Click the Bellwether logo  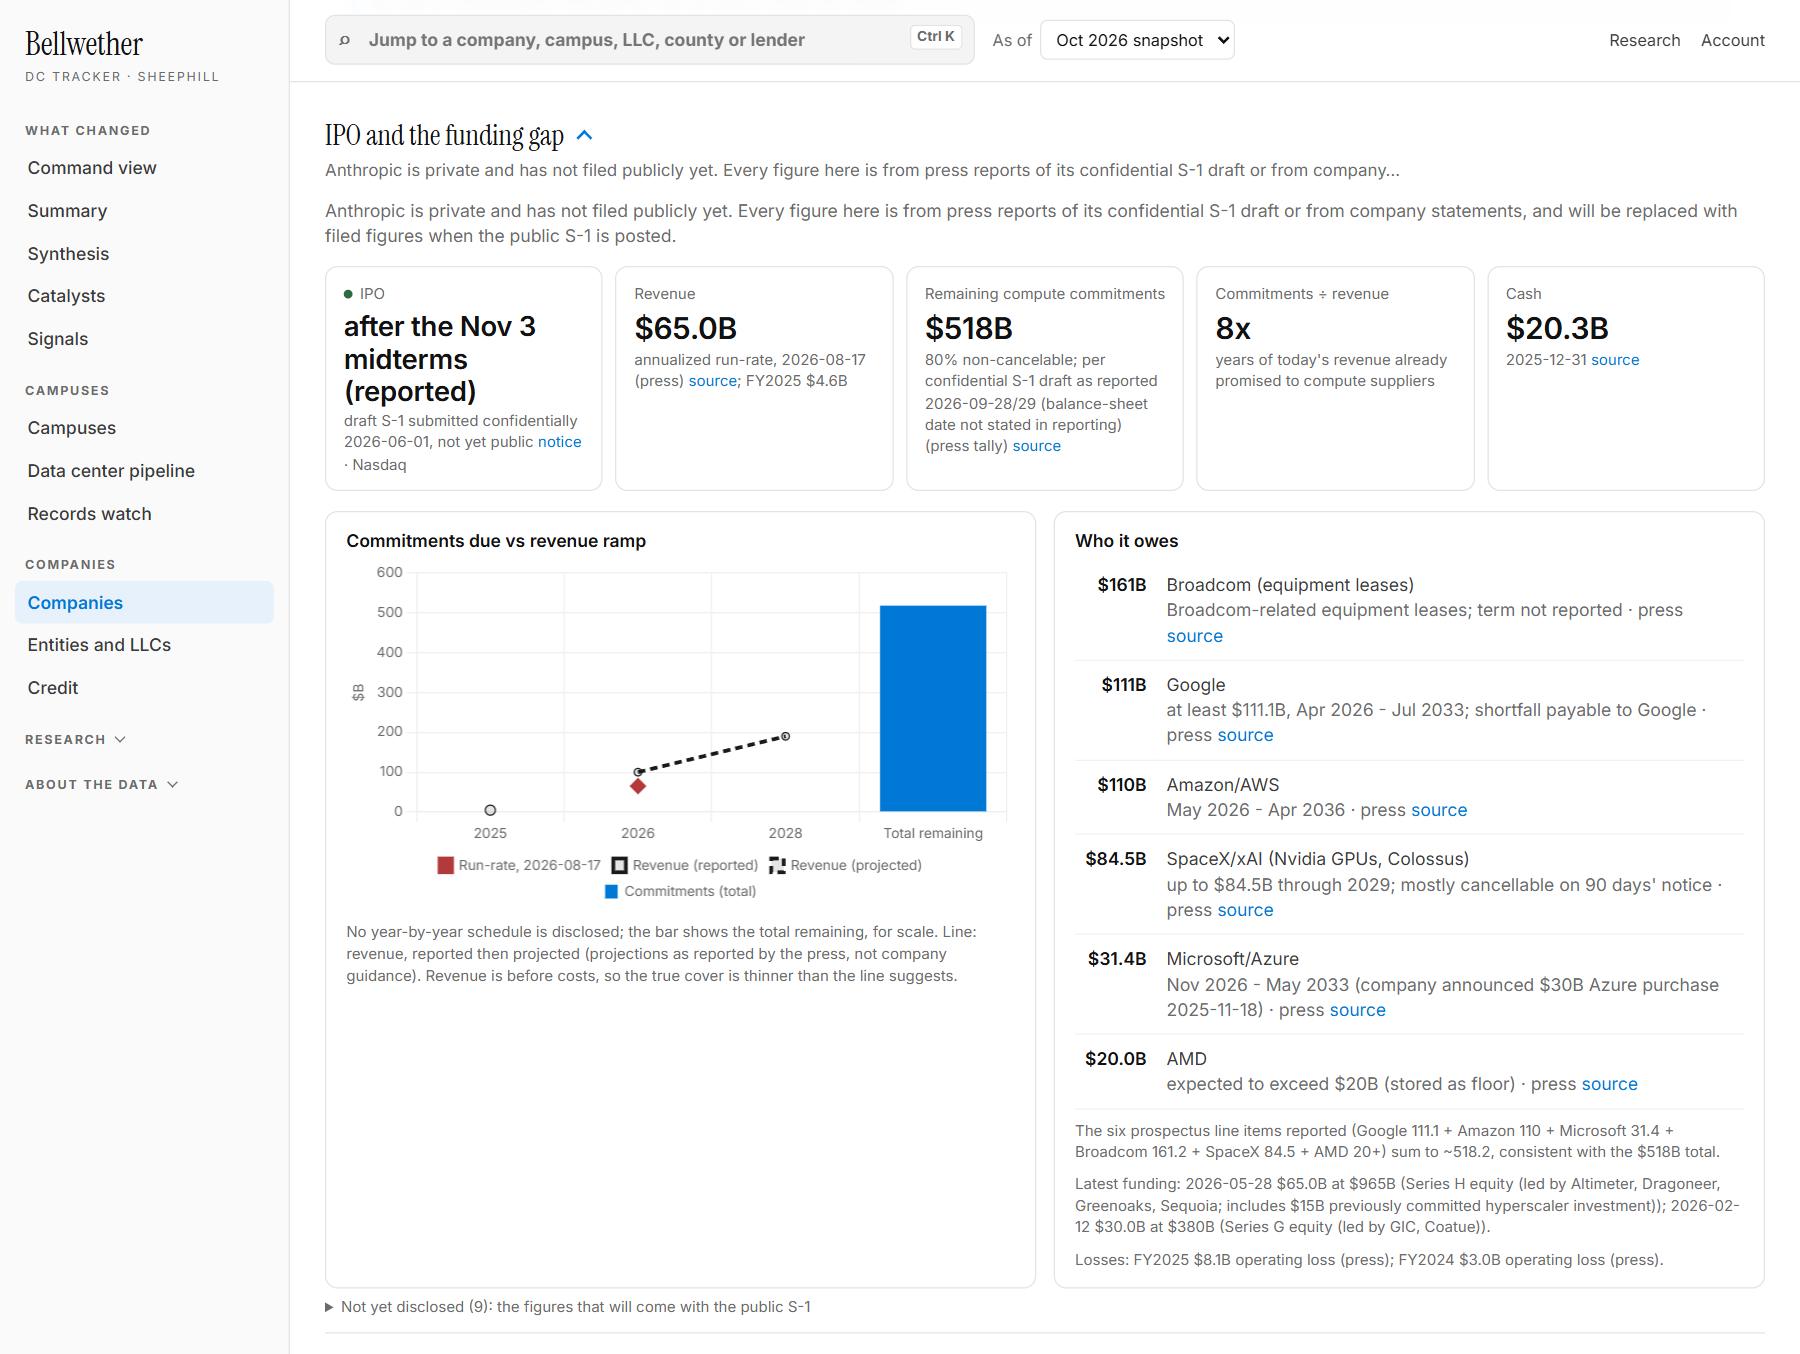[84, 44]
